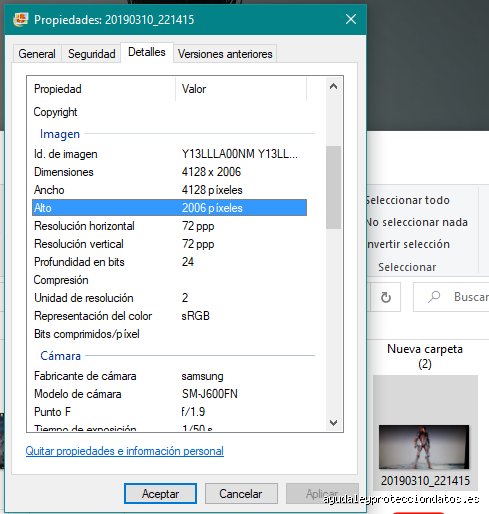
Task: Click No seleccionar nada in Explorer ribbon
Action: coord(417,222)
